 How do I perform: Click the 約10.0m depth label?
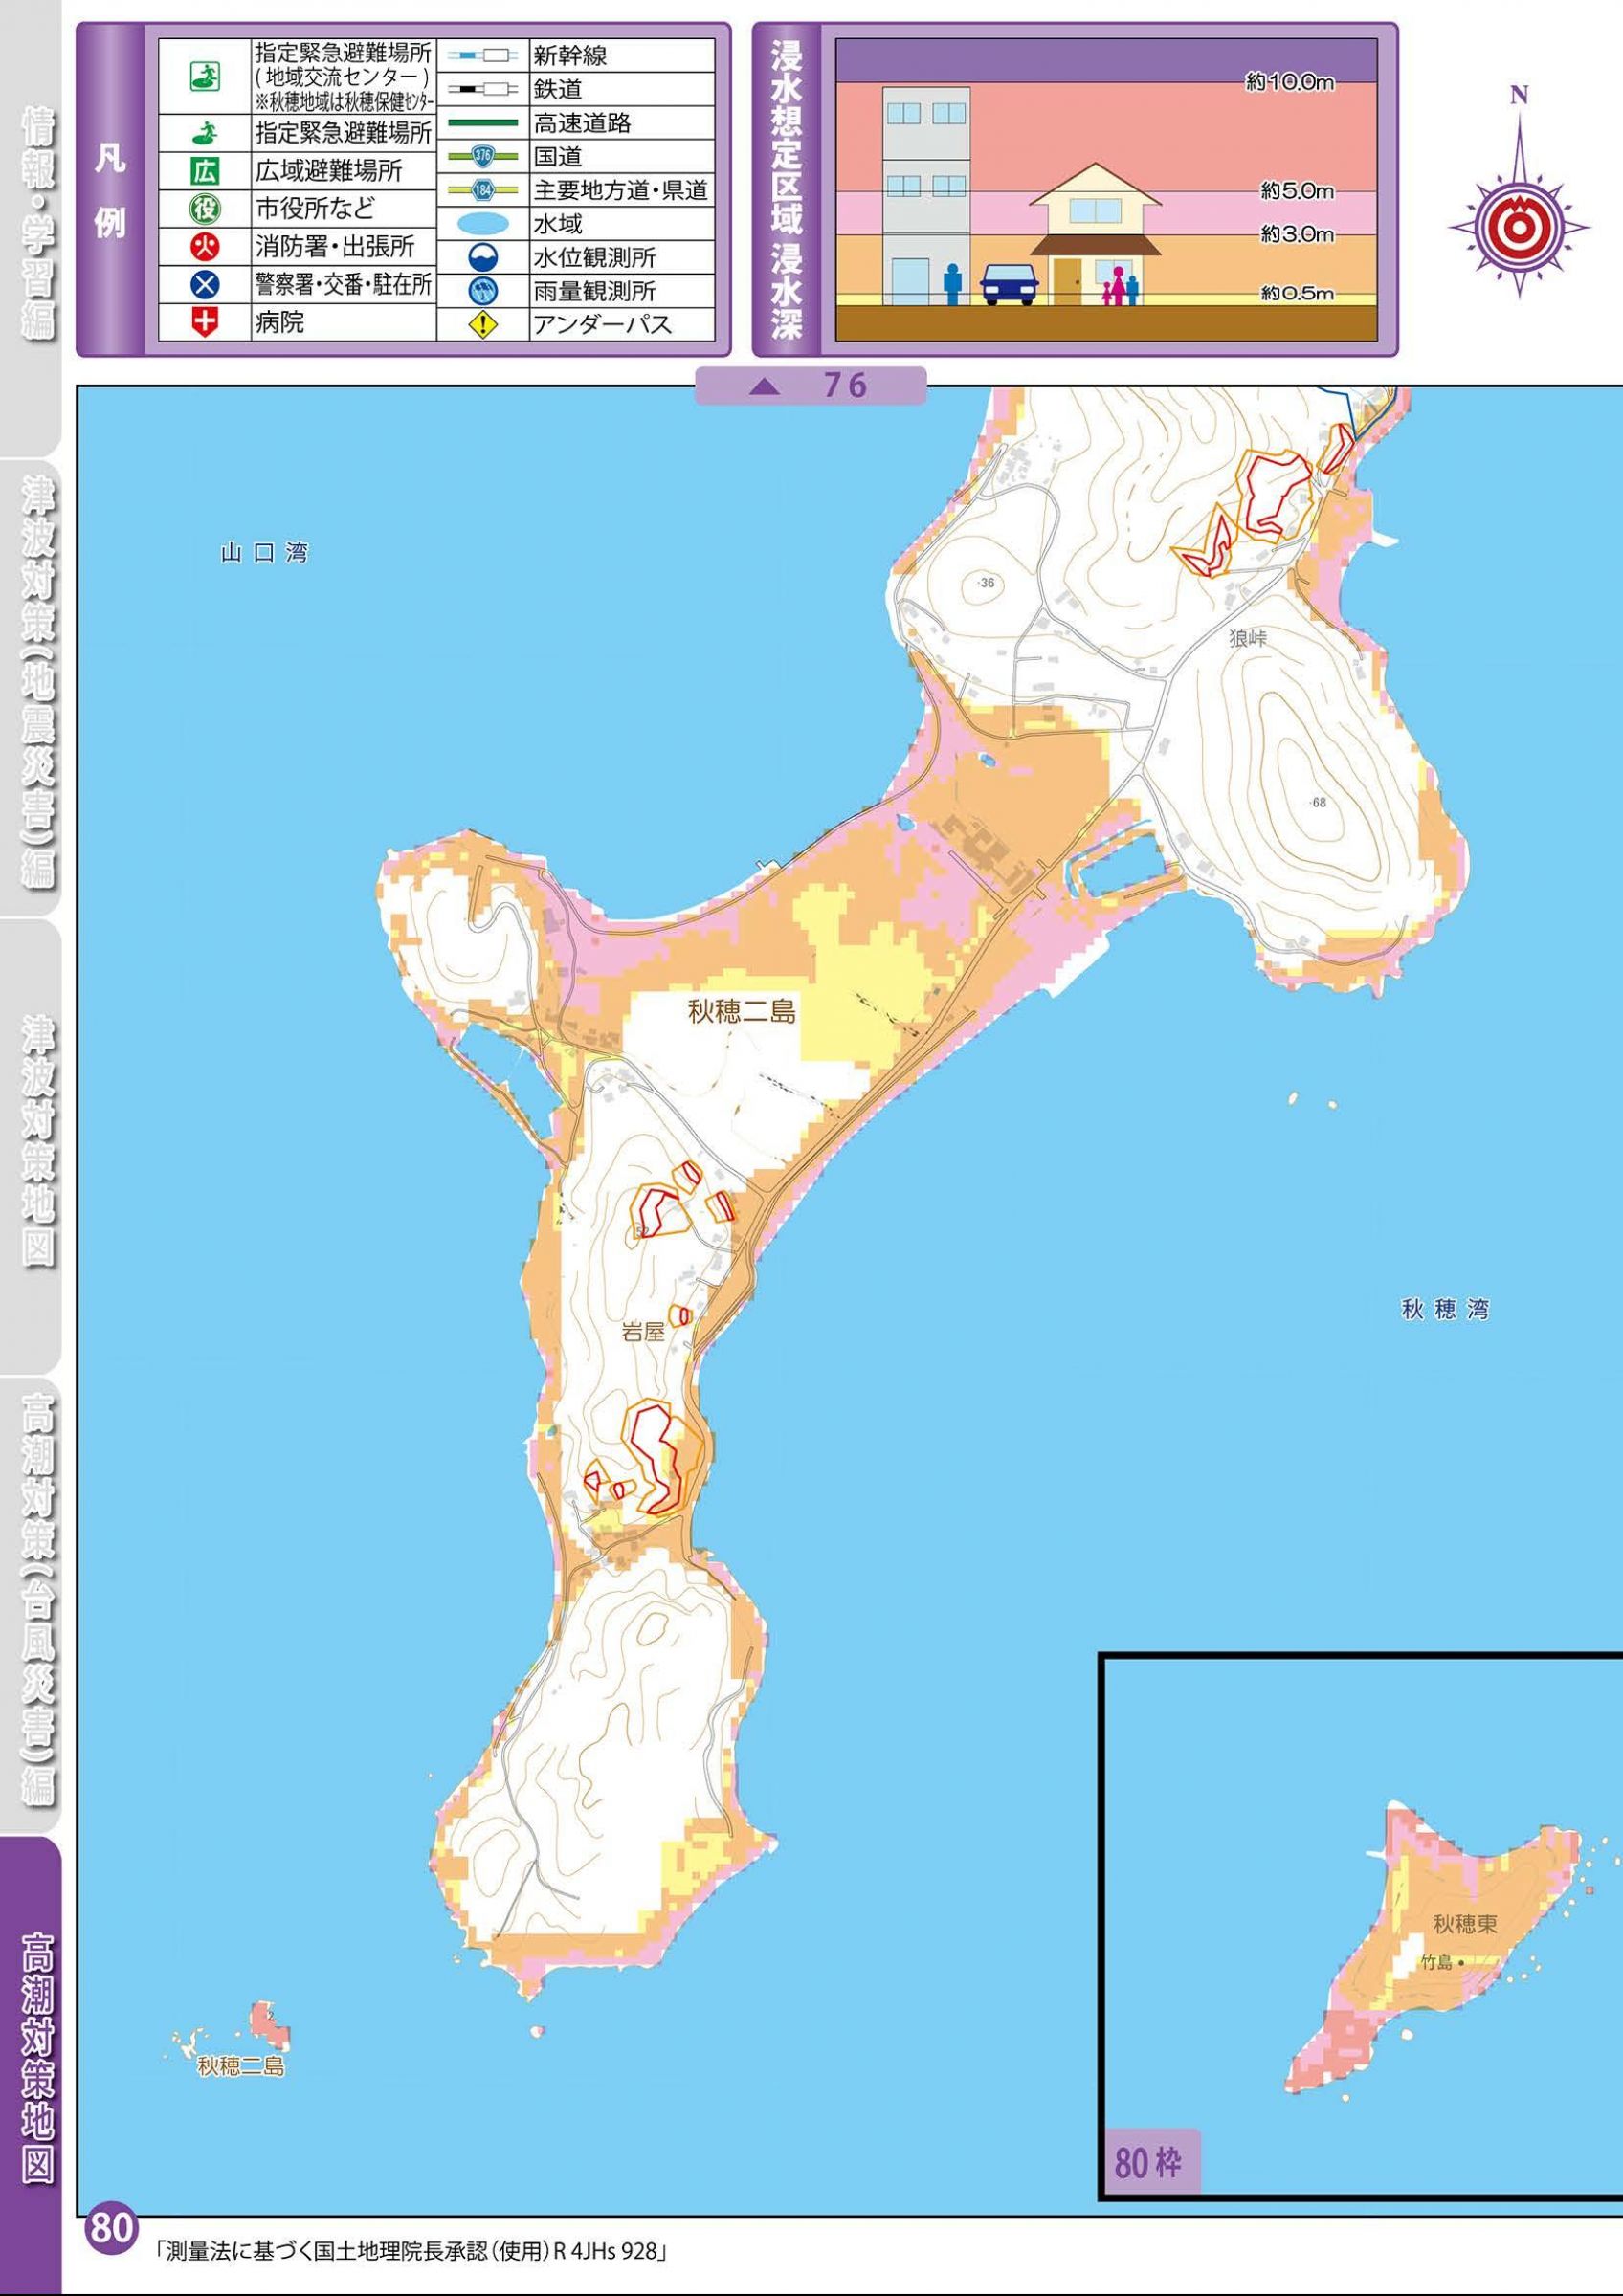pos(1290,84)
